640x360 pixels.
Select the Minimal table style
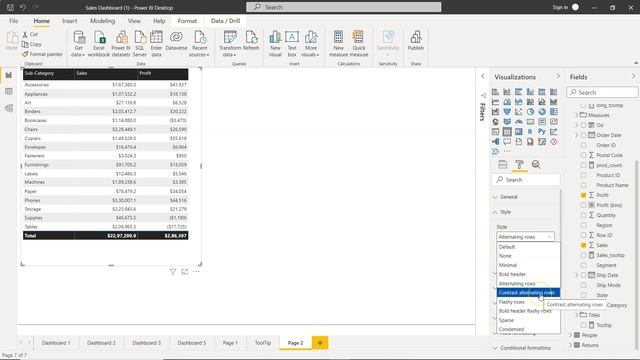point(528,265)
